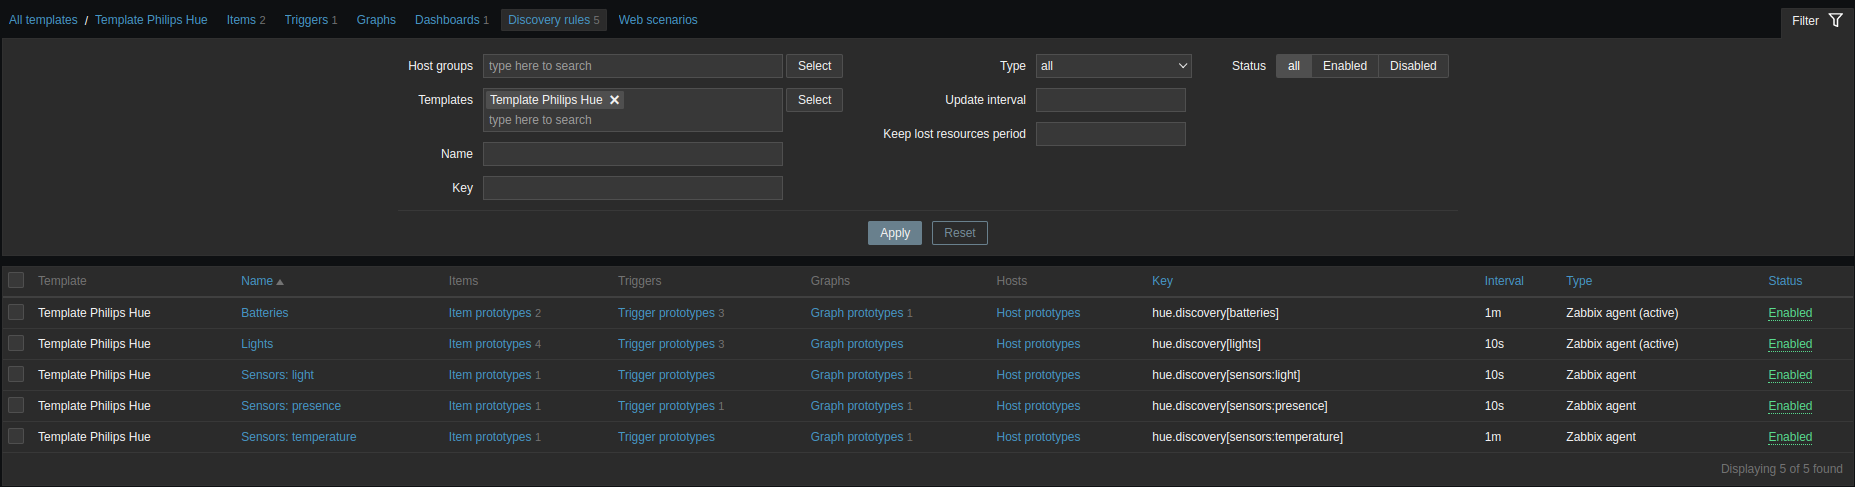Check the Sensors: presence row checkbox

coord(16,405)
